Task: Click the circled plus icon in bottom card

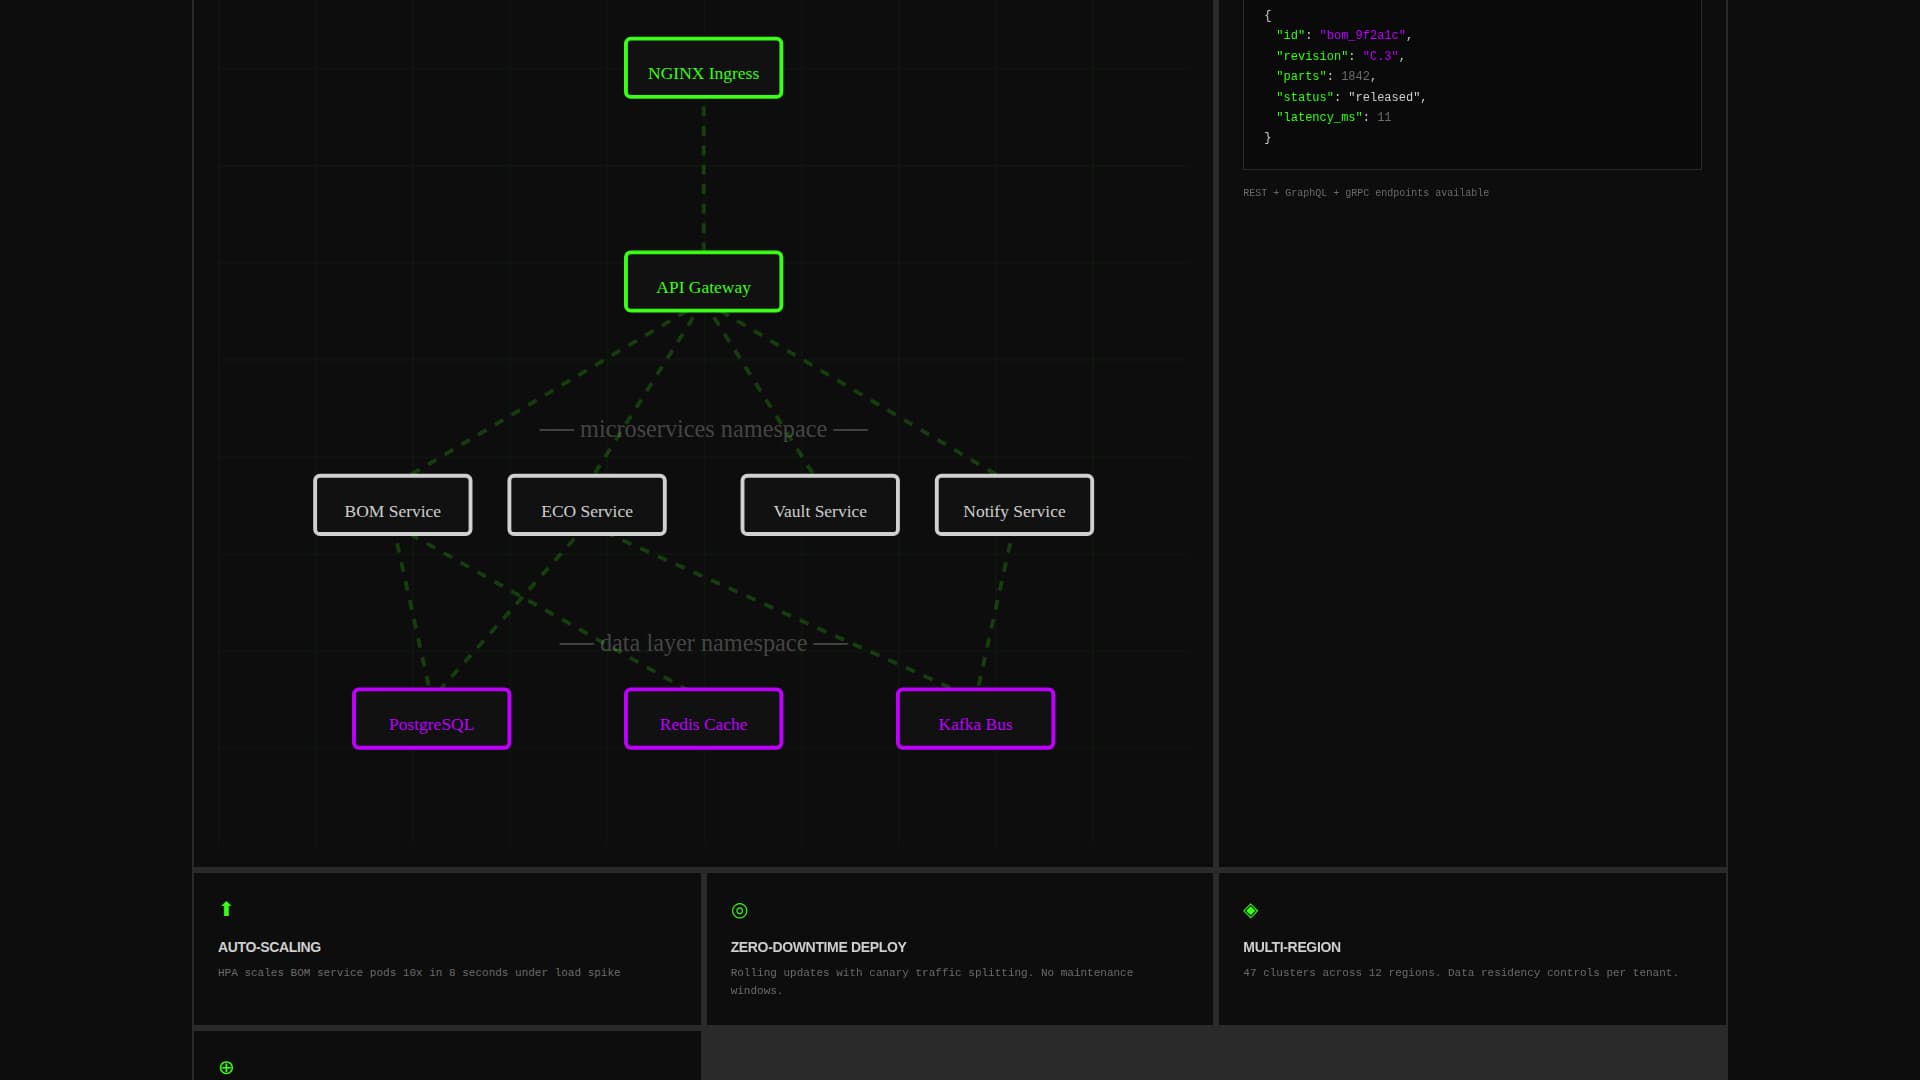Action: [226, 1067]
